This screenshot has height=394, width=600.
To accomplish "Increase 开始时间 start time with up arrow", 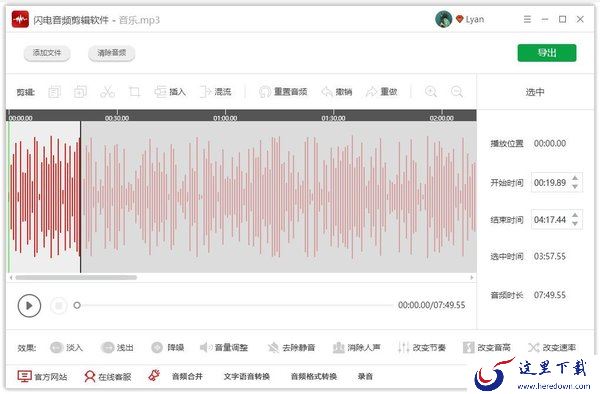I will tap(575, 179).
